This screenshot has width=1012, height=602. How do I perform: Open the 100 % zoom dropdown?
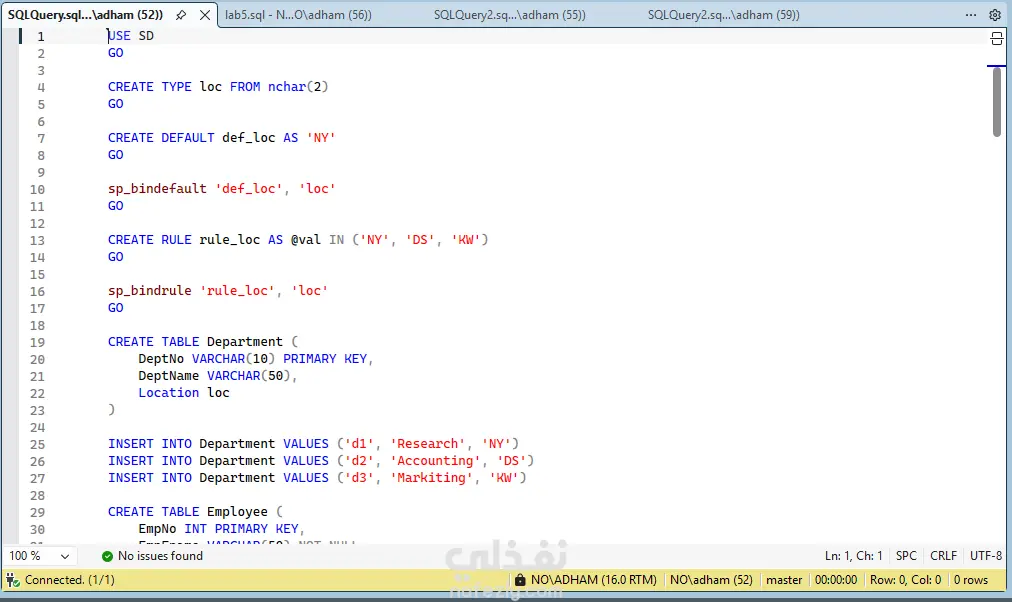[40, 556]
